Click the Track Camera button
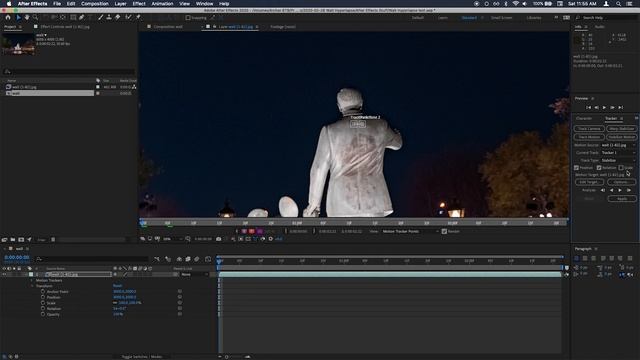Image resolution: width=640 pixels, height=360 pixels. tap(589, 129)
